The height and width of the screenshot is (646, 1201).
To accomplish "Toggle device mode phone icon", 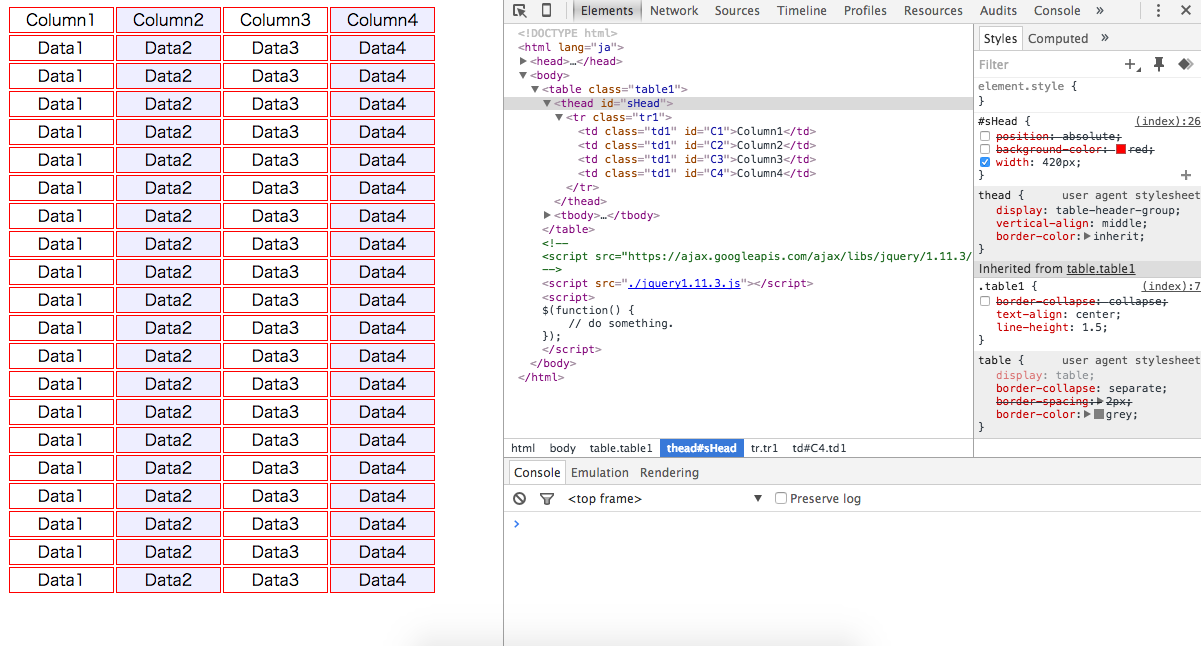I will click(x=546, y=11).
